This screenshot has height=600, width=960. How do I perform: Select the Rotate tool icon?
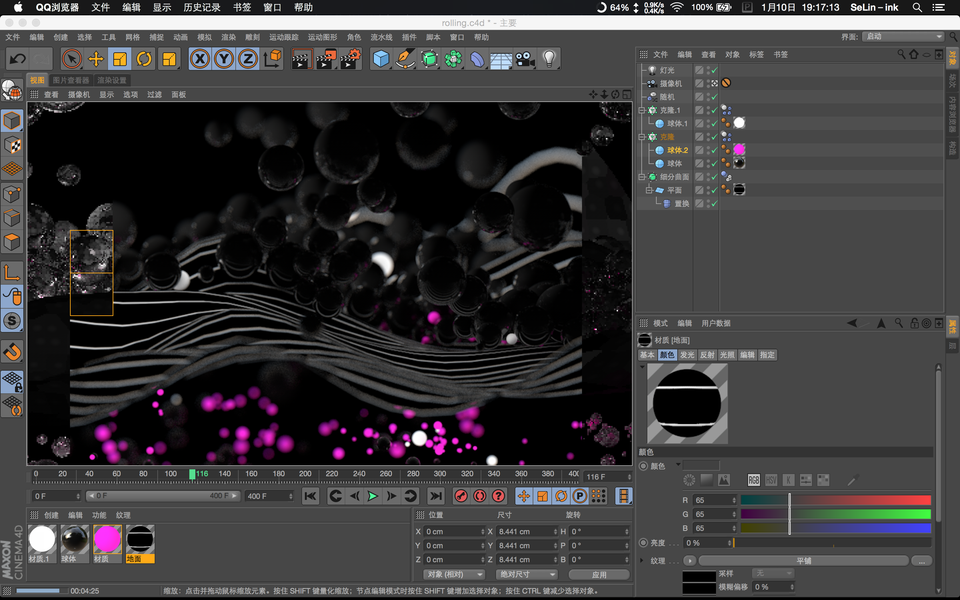click(x=144, y=59)
